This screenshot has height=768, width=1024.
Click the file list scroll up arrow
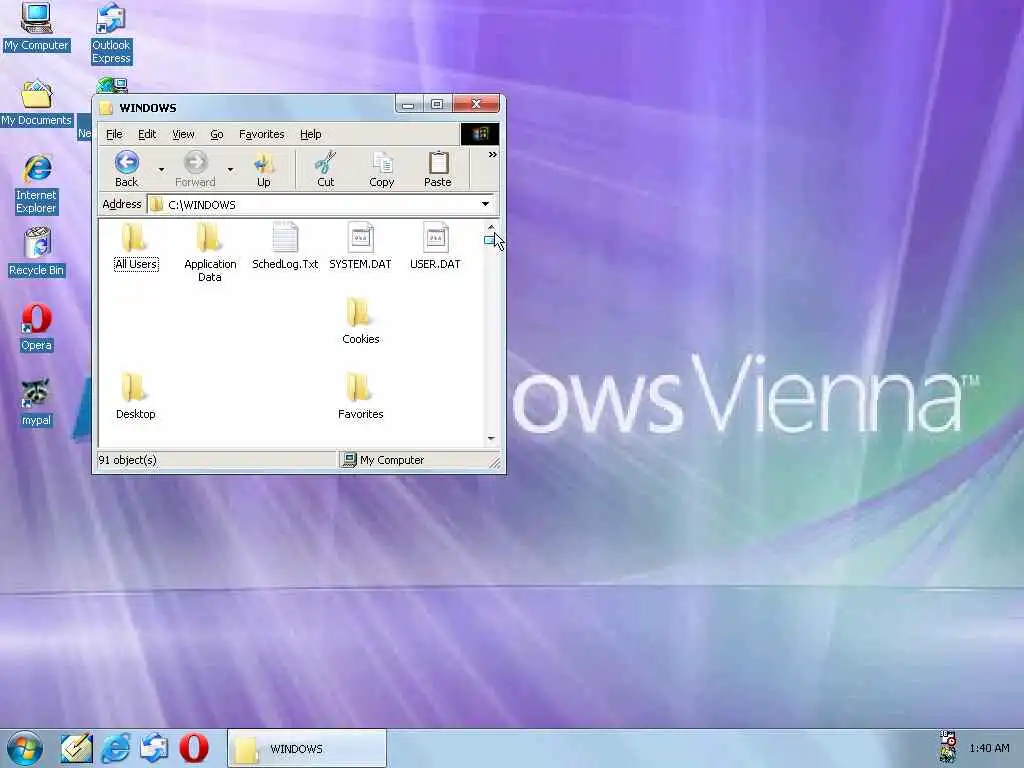pos(491,227)
